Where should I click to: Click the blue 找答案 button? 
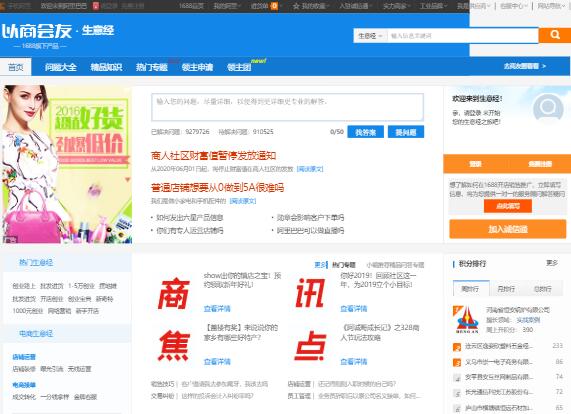pos(365,132)
